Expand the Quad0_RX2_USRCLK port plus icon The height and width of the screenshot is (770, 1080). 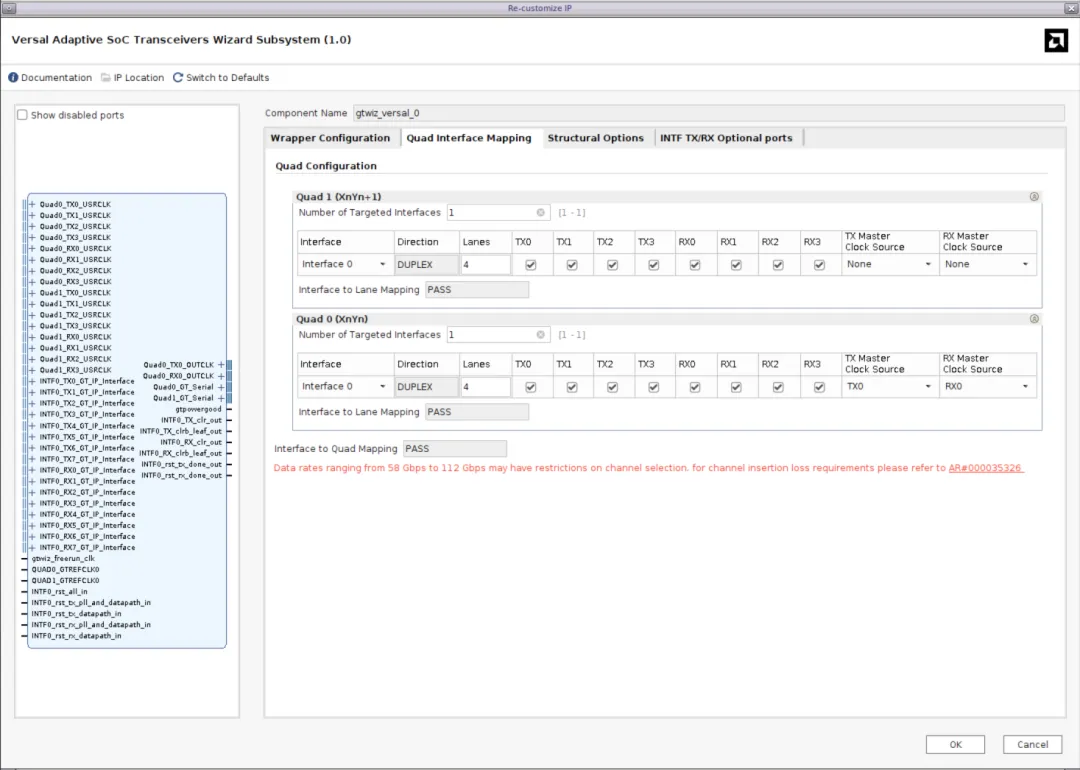(32, 271)
